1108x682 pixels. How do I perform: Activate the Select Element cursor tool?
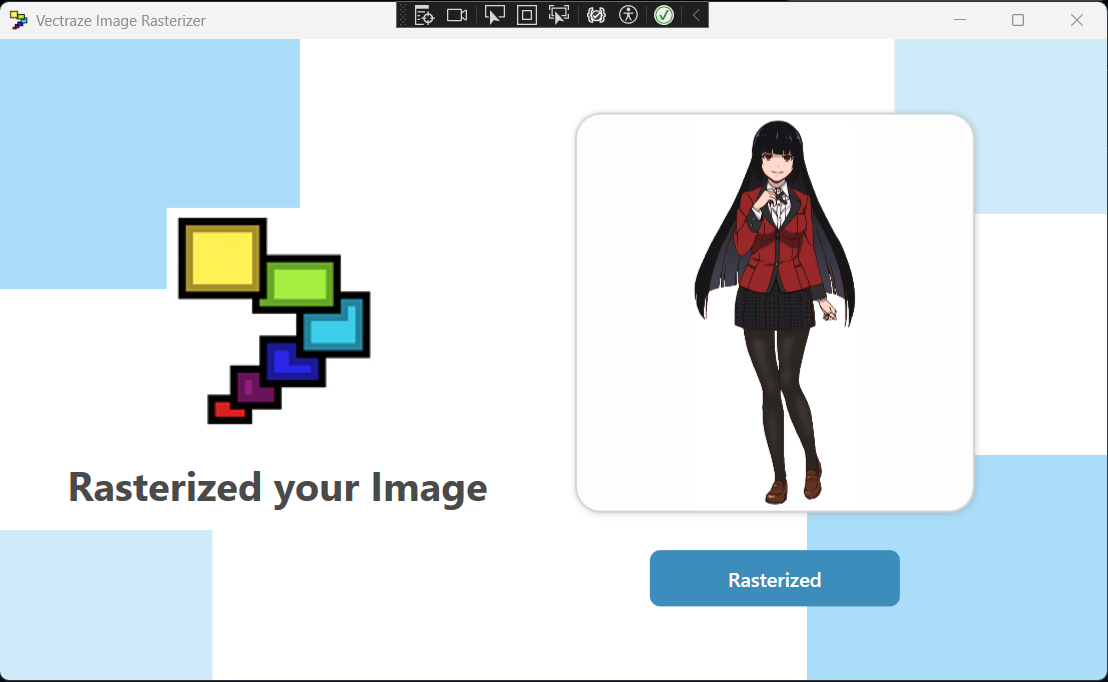click(494, 15)
